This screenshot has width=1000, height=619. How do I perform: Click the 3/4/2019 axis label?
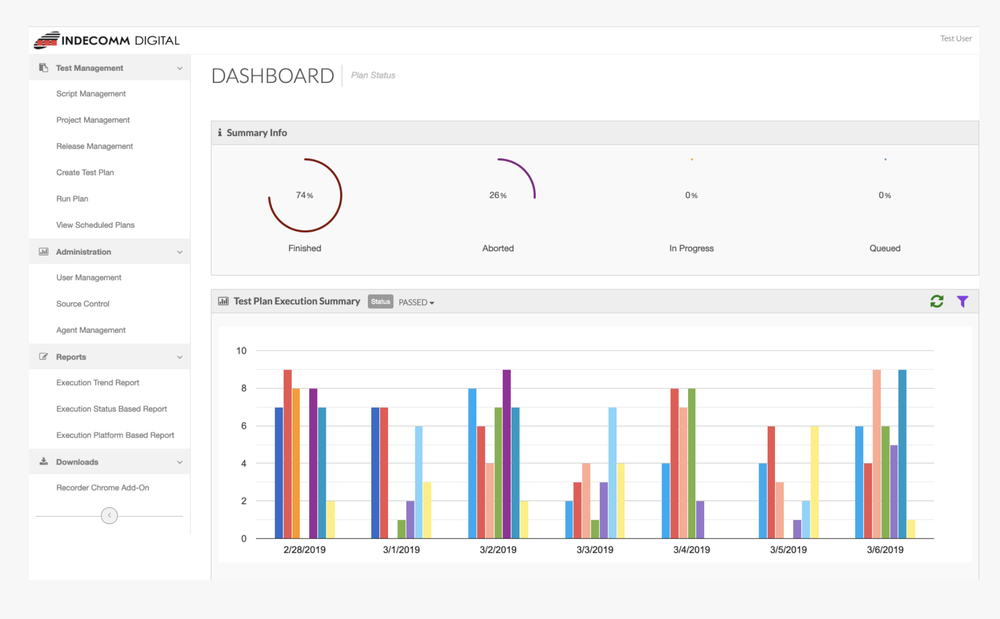[x=691, y=550]
